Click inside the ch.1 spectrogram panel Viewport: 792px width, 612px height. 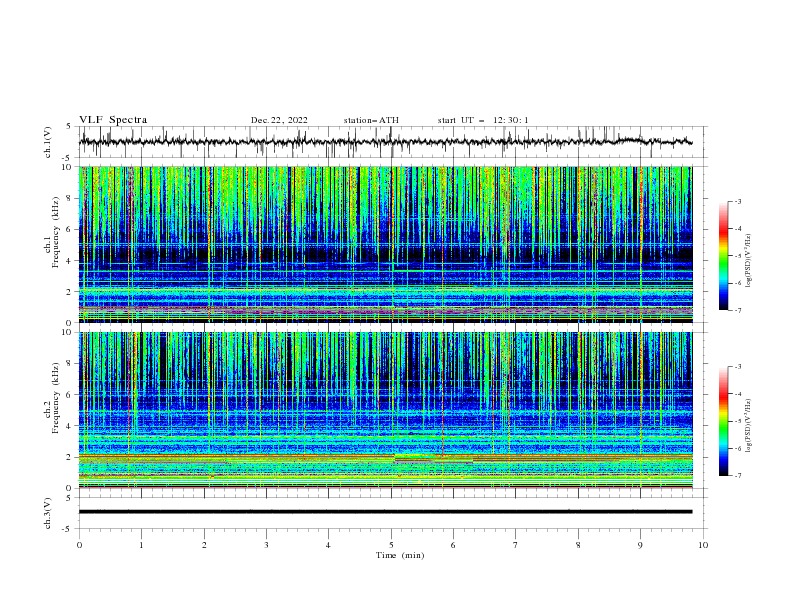[385, 244]
